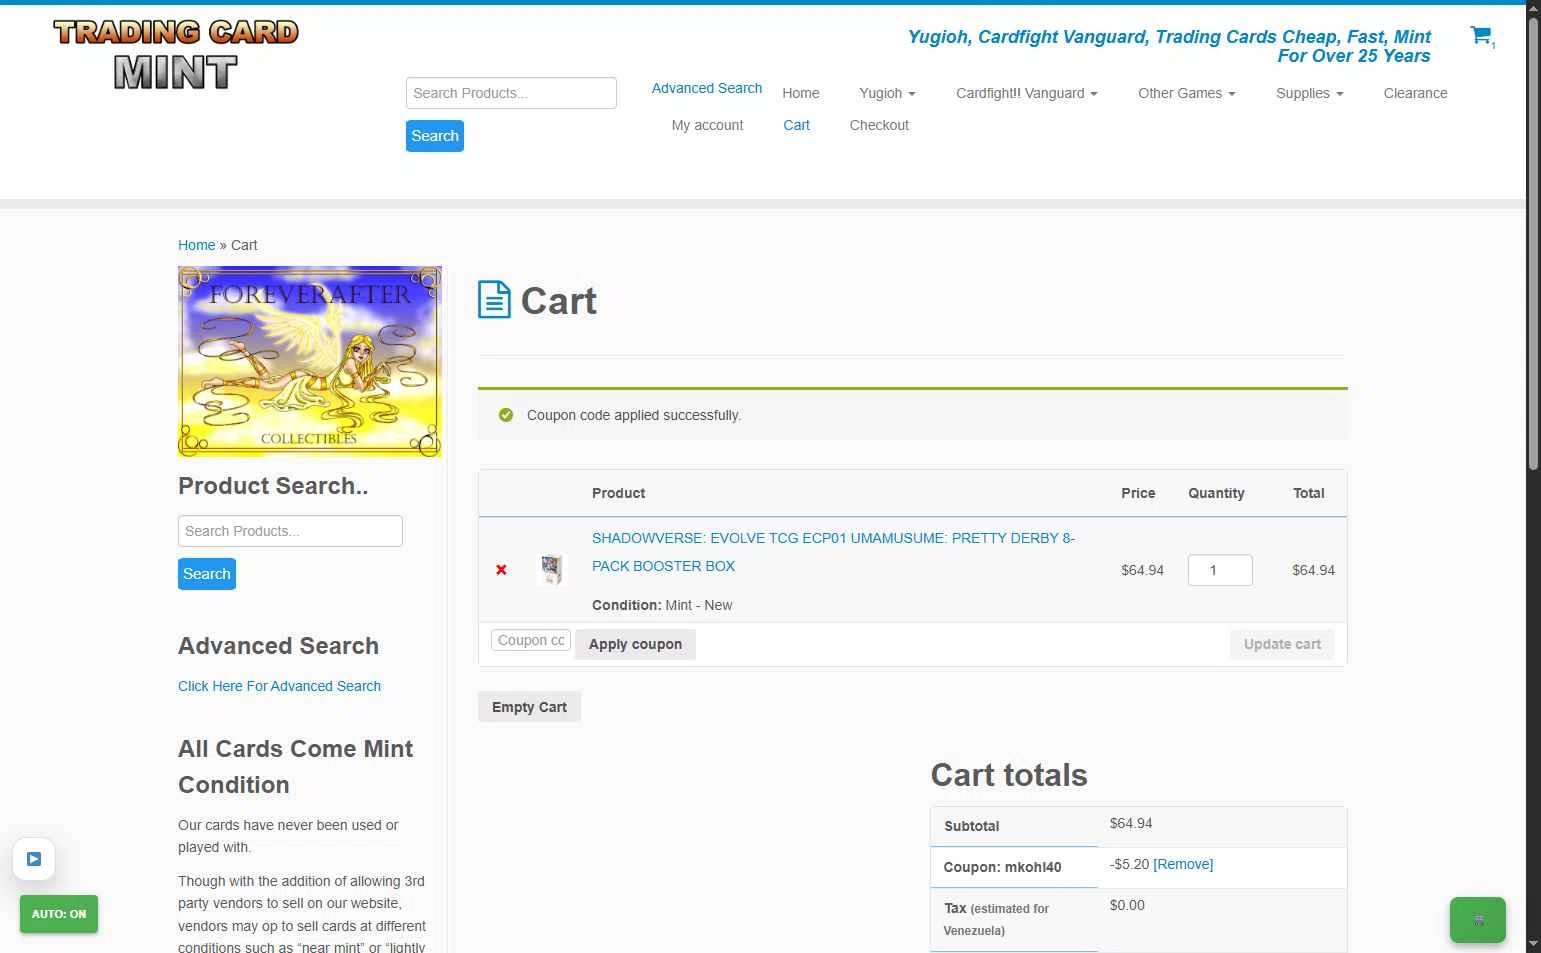
Task: Go to the Home menu item
Action: tap(801, 93)
